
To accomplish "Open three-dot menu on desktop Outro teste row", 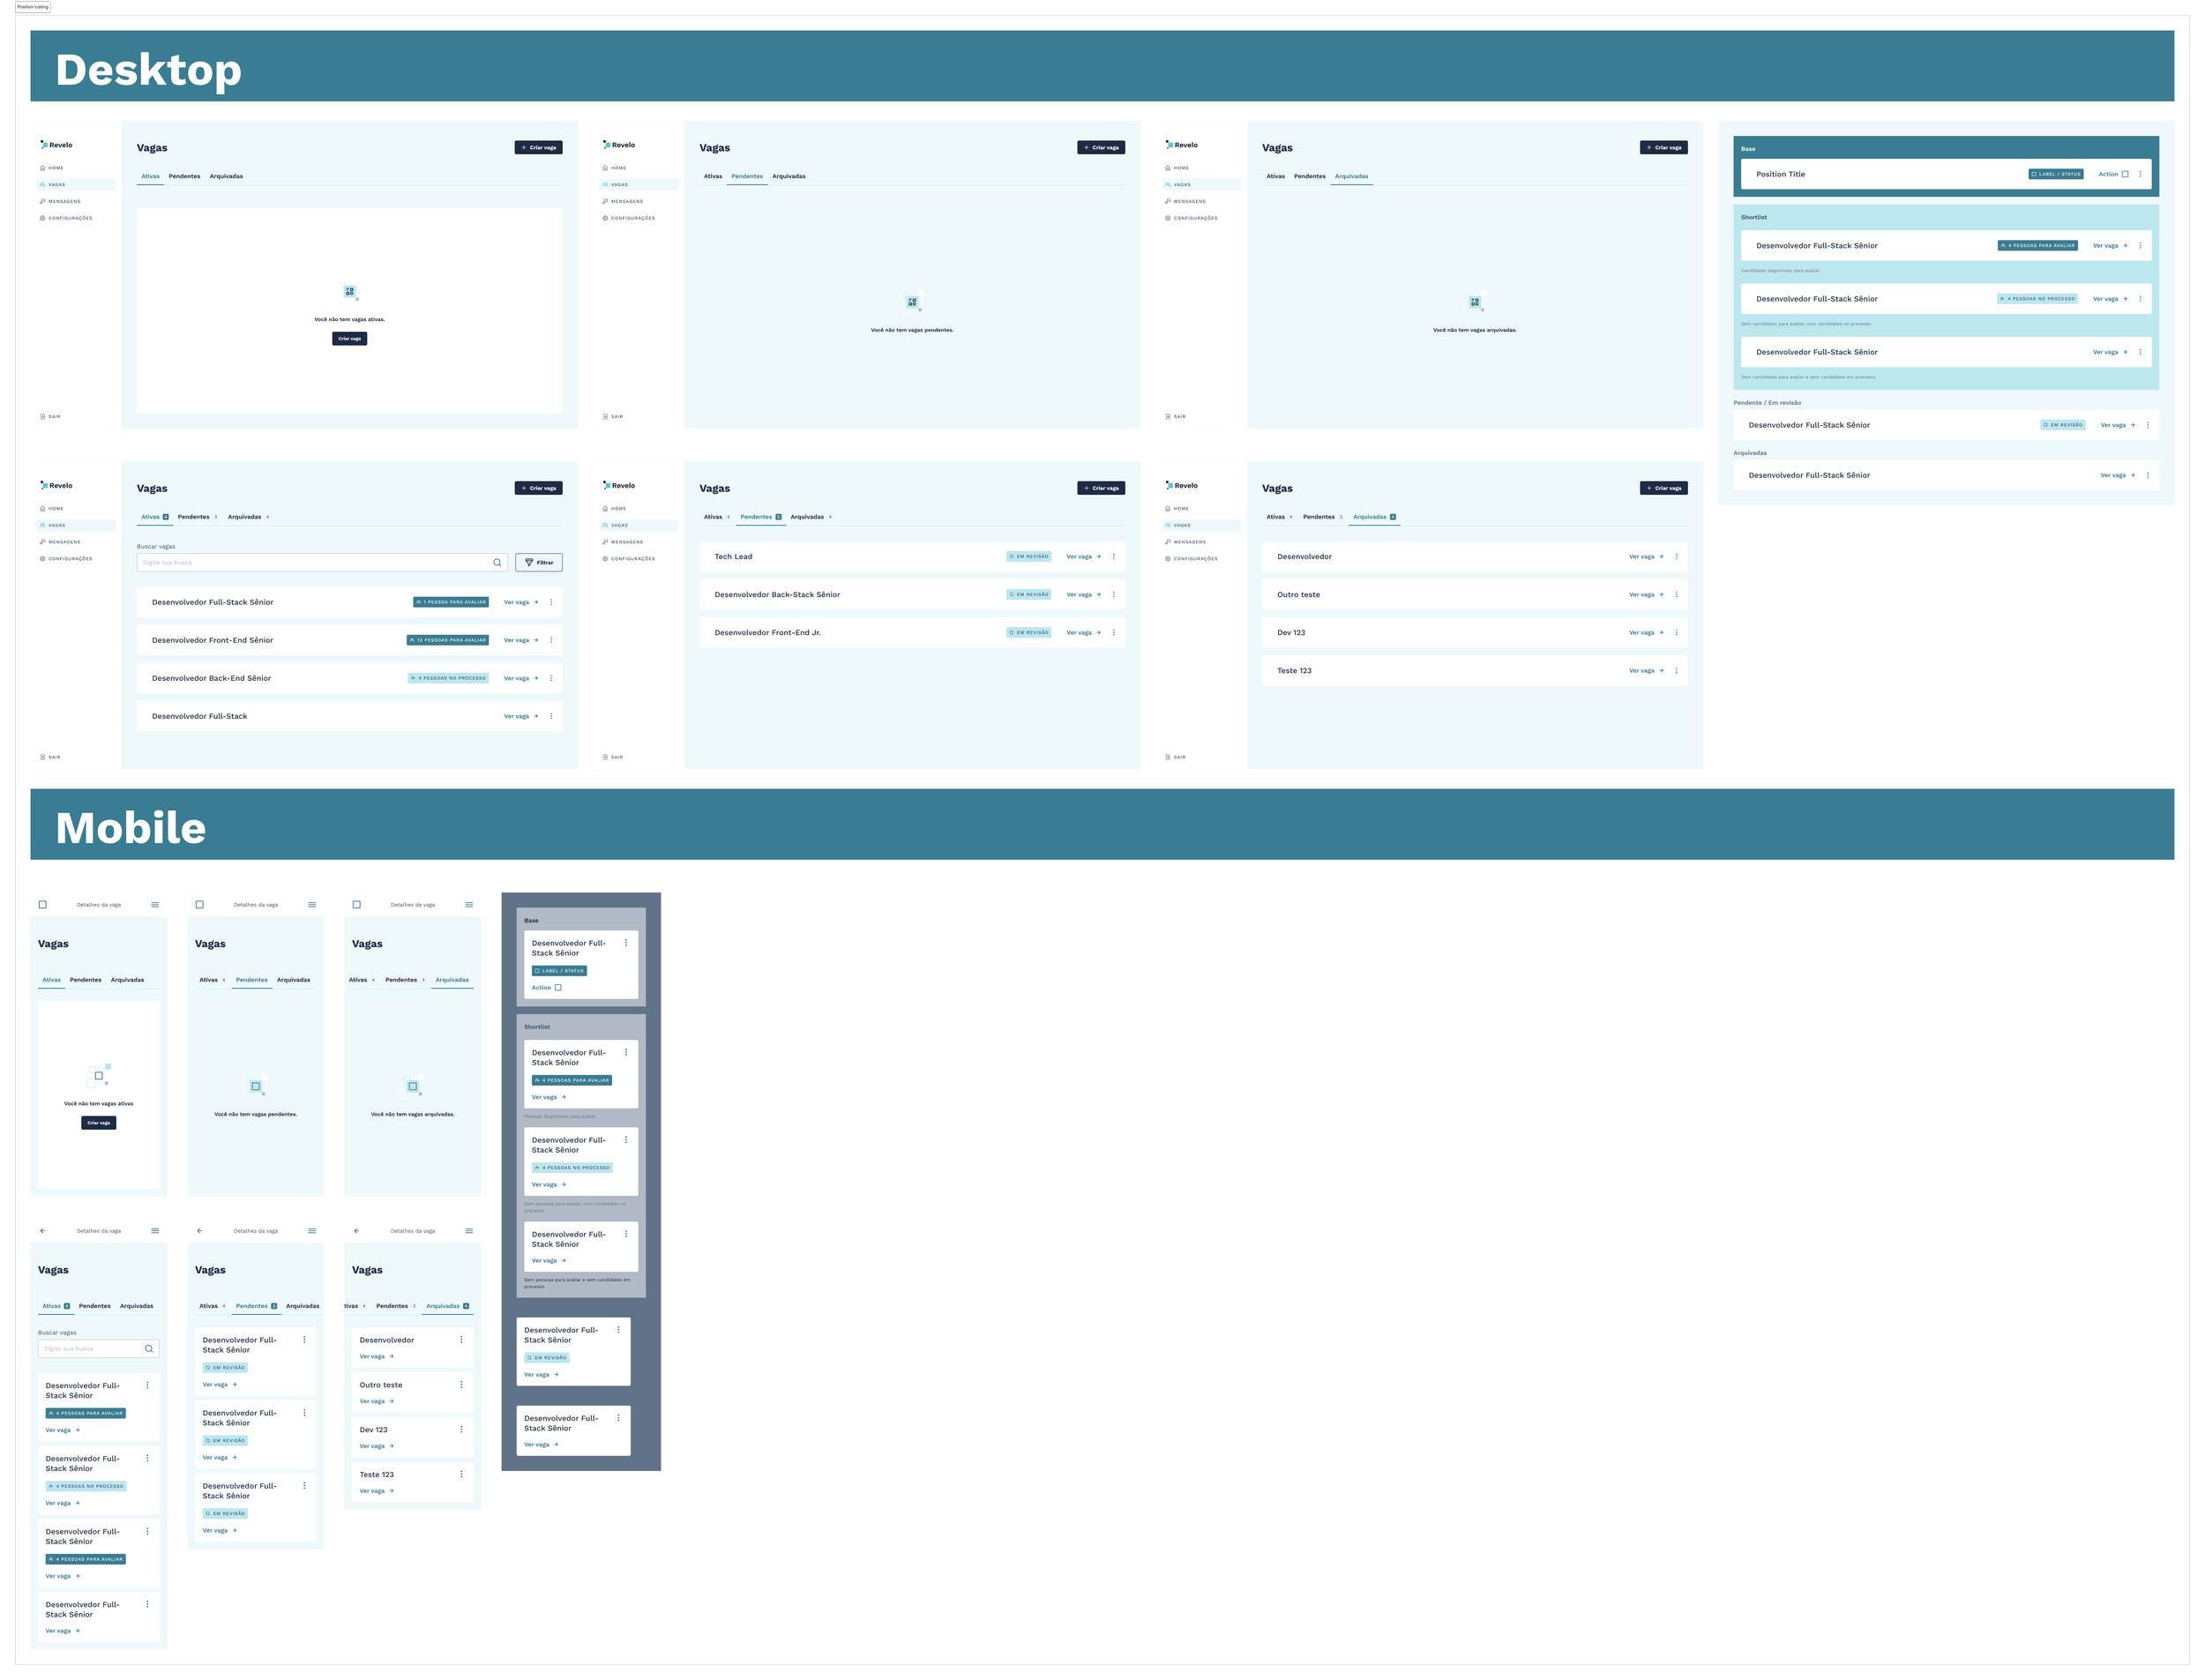I will [x=1676, y=594].
